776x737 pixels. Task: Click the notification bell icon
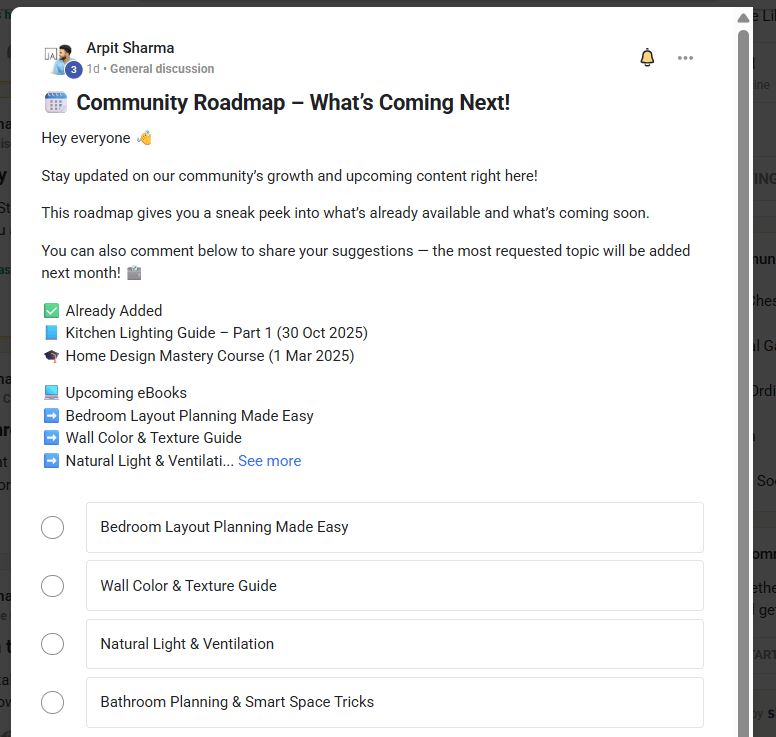click(x=647, y=58)
